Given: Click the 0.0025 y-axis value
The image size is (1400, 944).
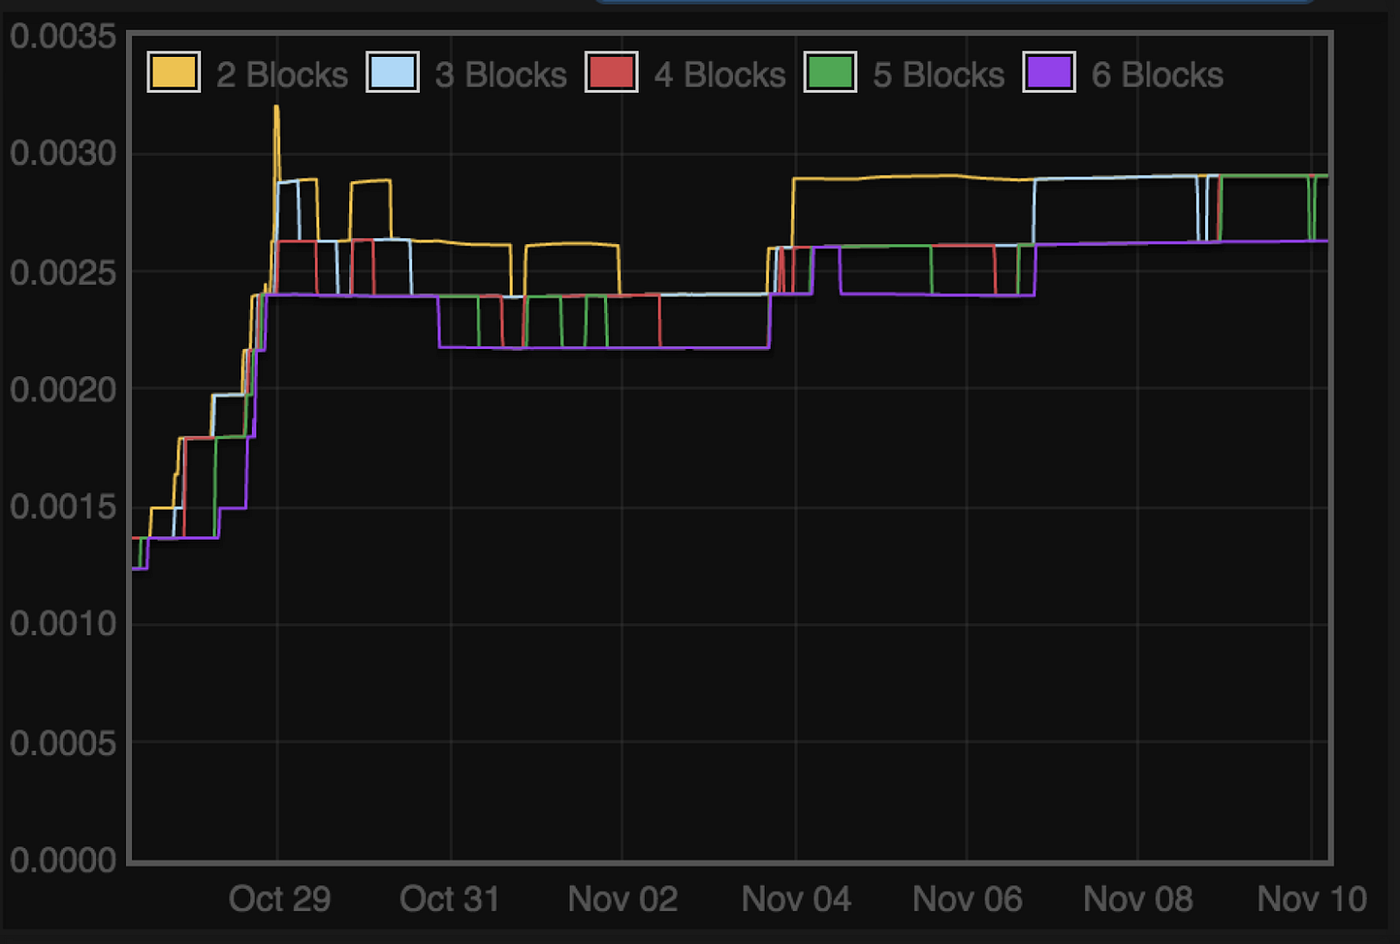Looking at the screenshot, I should 63,272.
